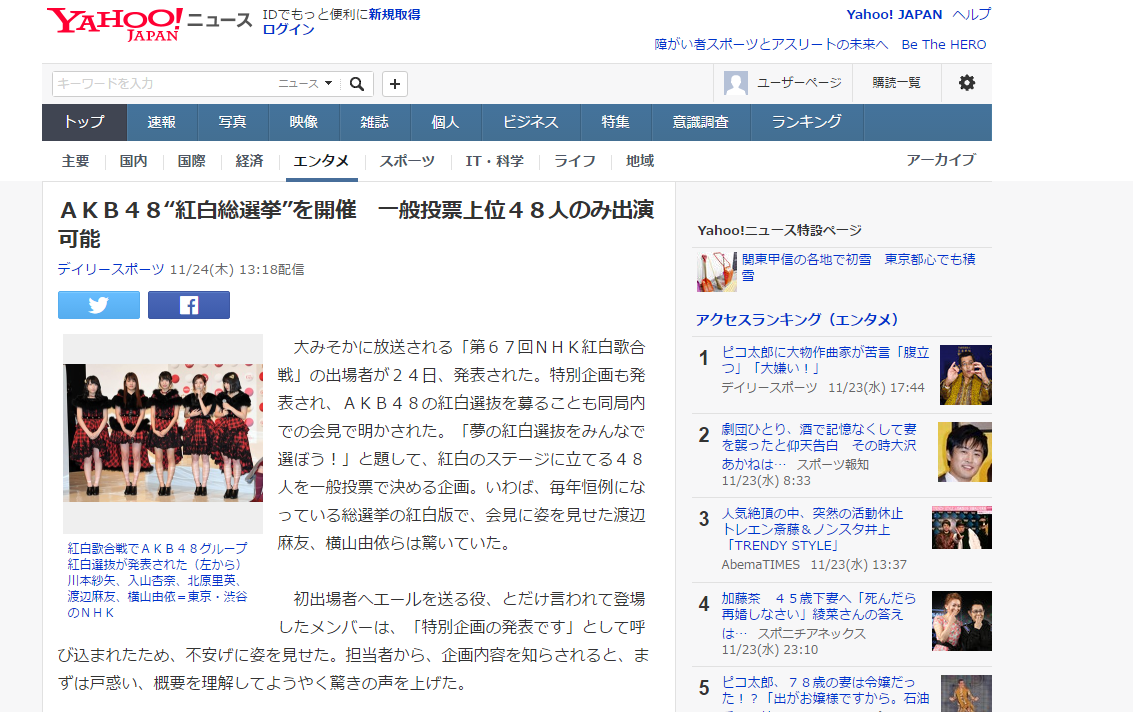This screenshot has width=1133, height=712.
Task: Click the Yahoo! JAPAN logo
Action: (x=115, y=25)
